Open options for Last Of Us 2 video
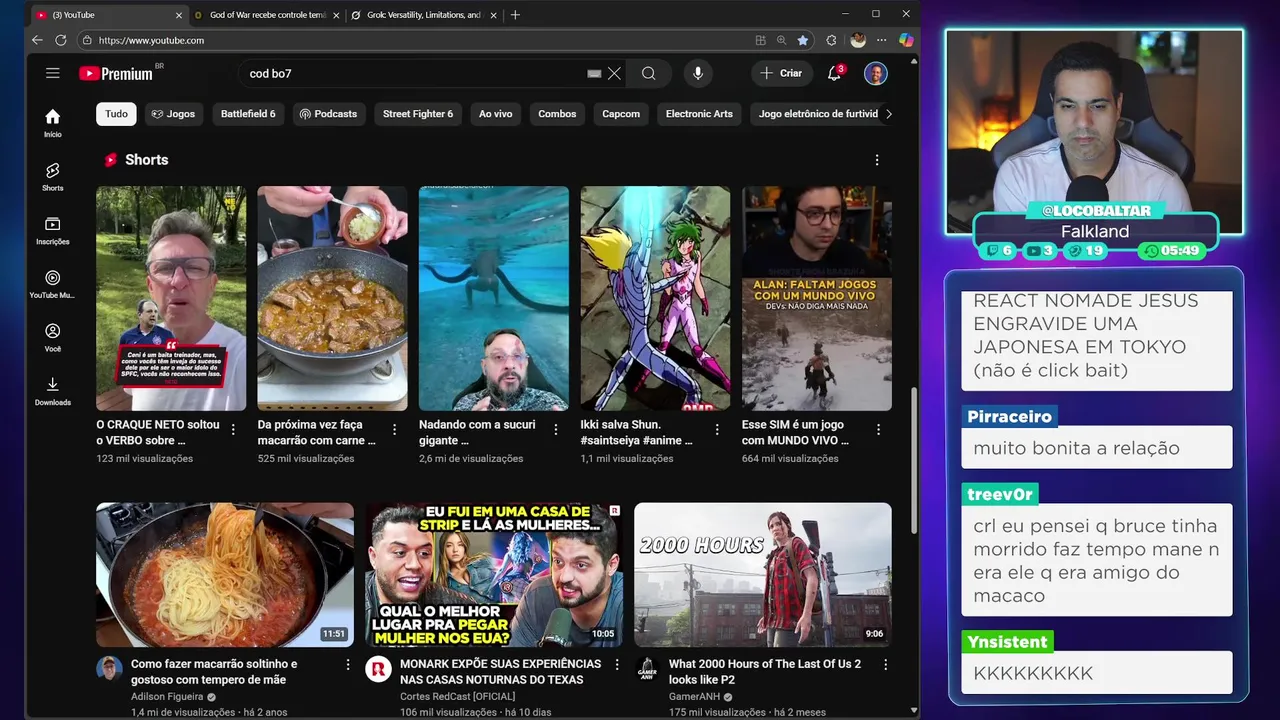The image size is (1280, 720). (x=886, y=664)
